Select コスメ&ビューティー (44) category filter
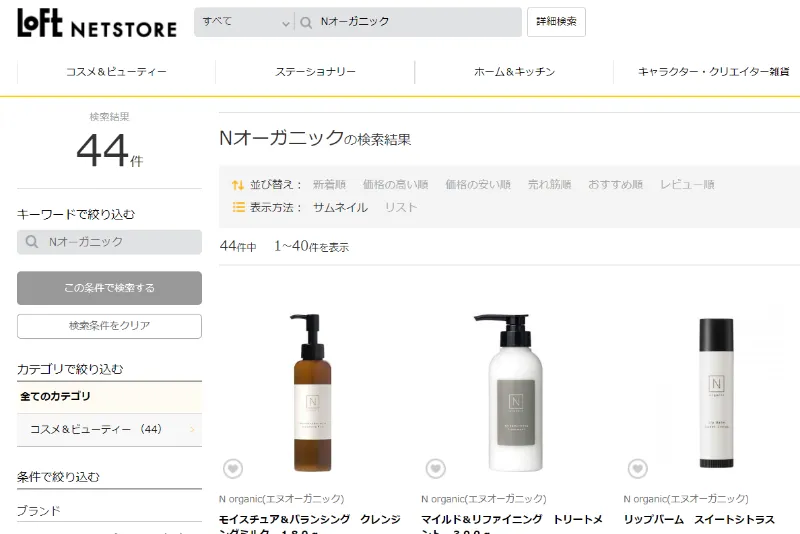 (109, 430)
